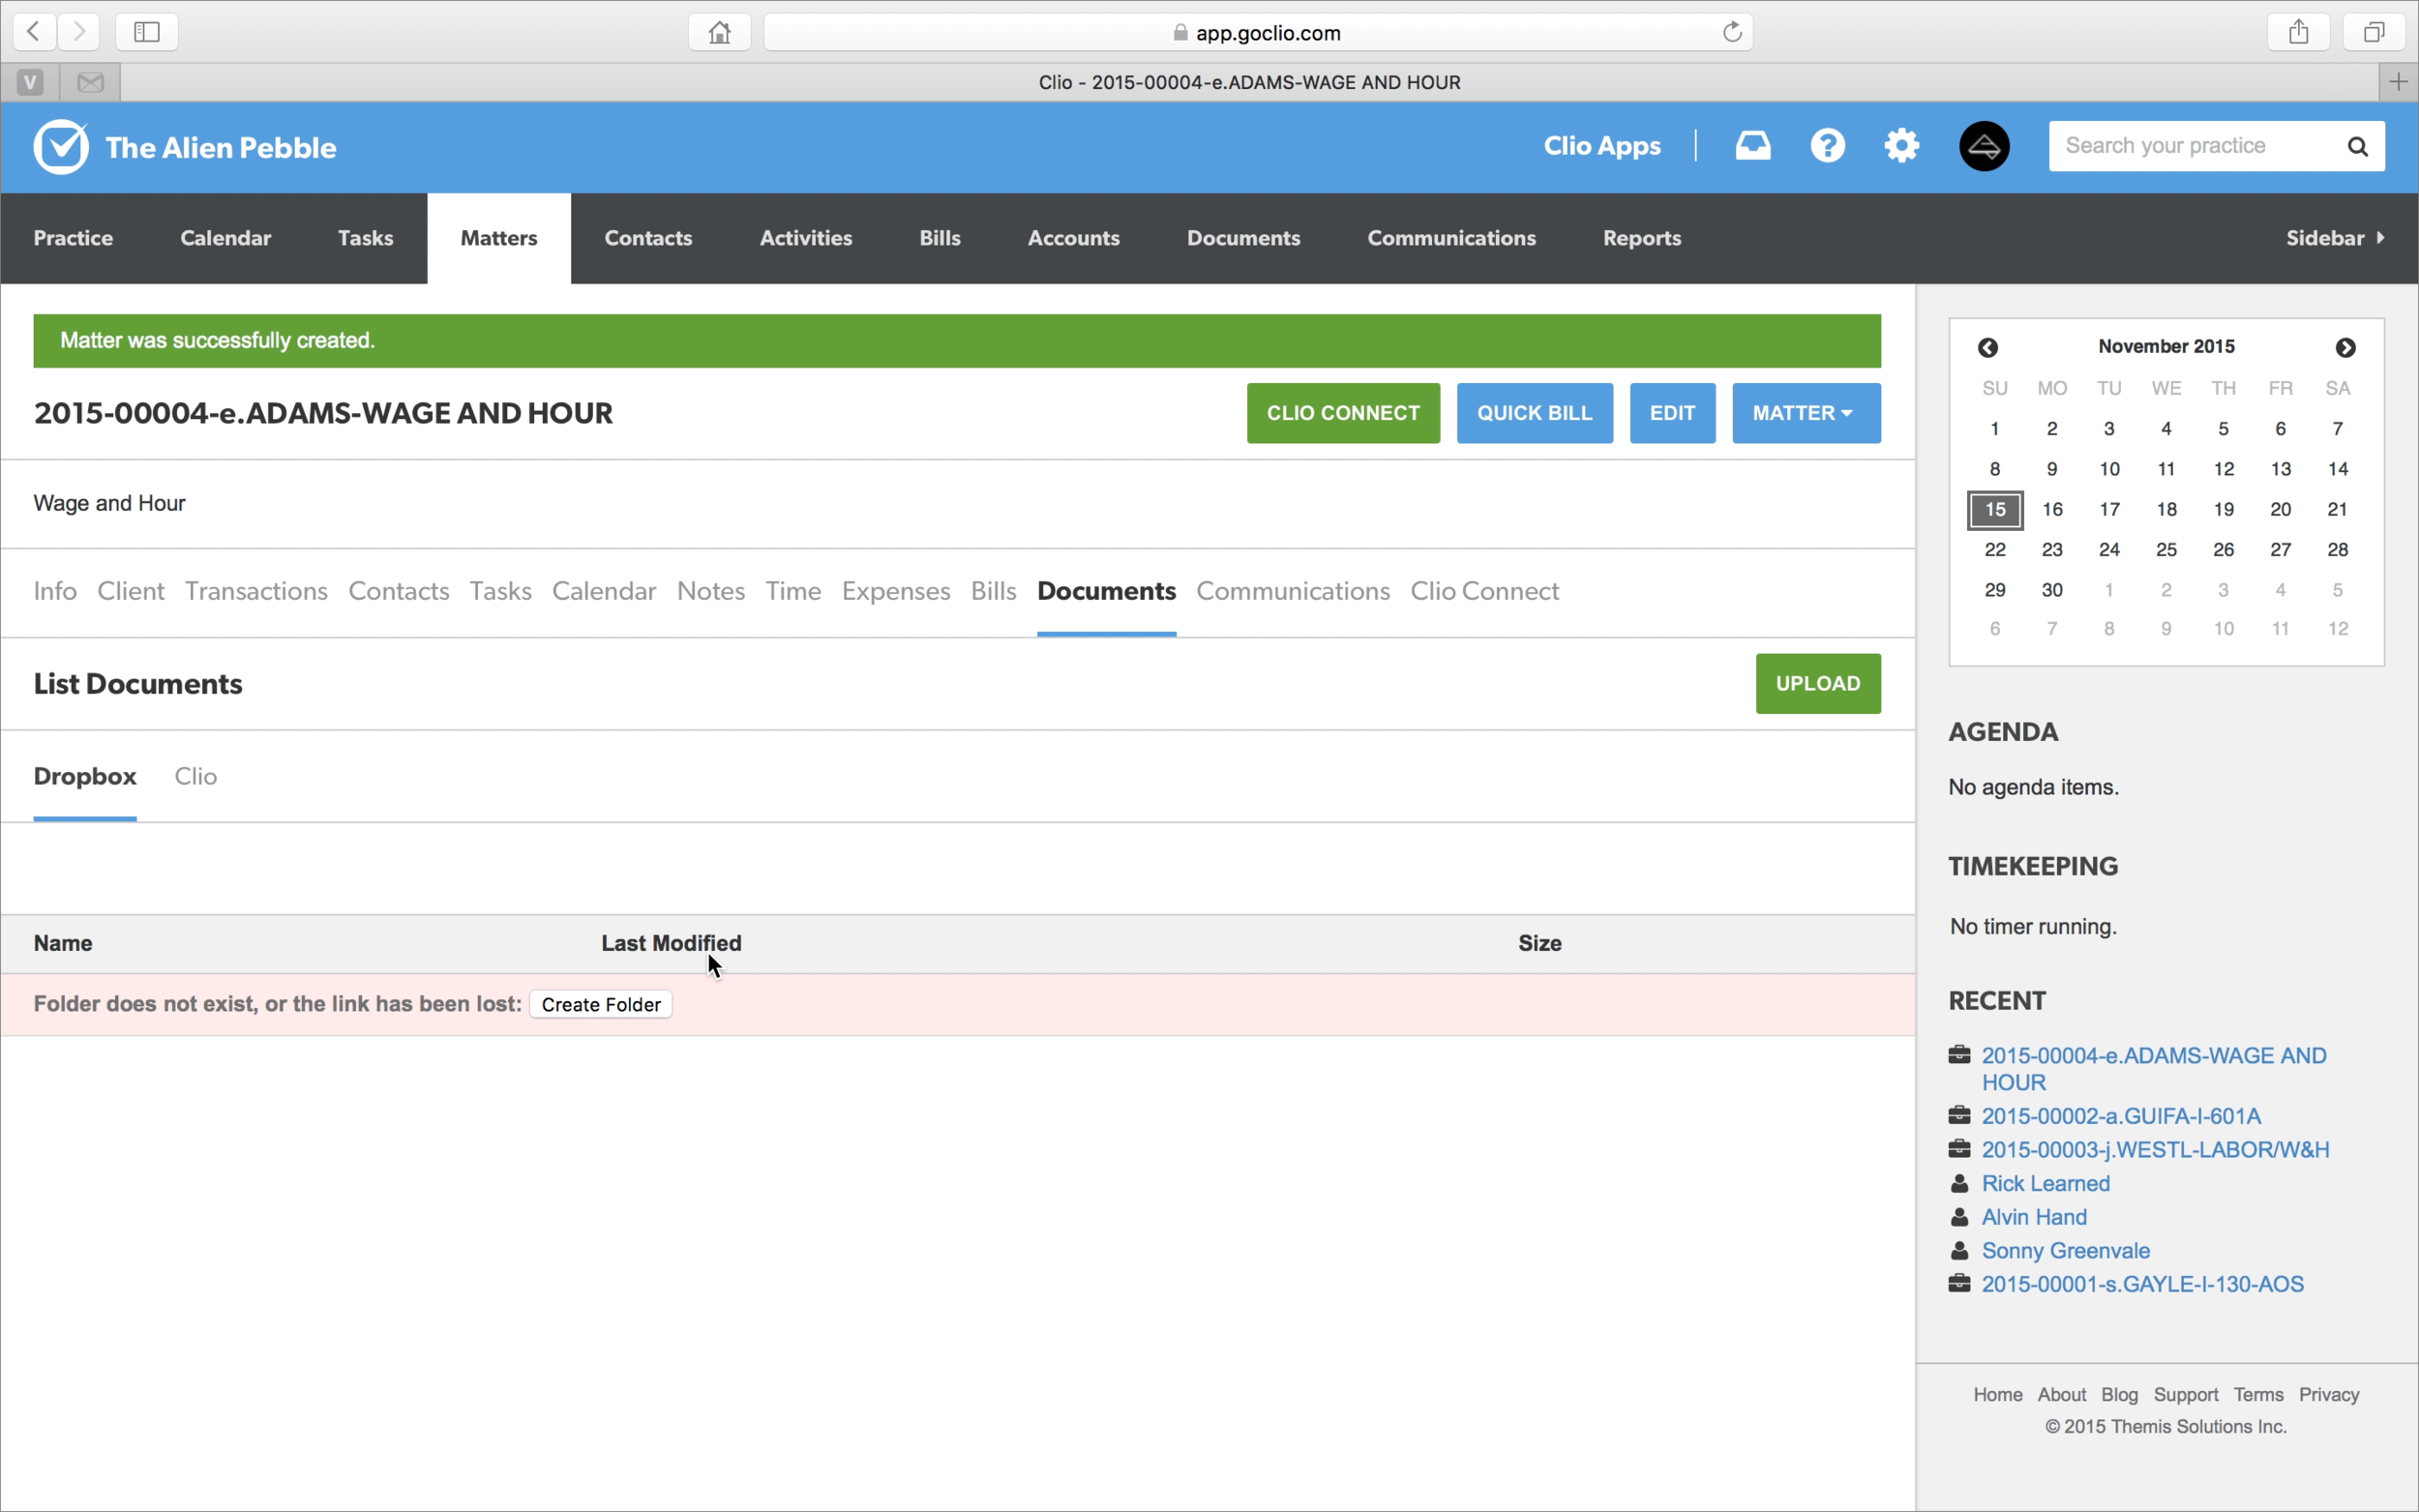Screen dimensions: 2419x1512
Task: Click the Terms footer link
Action: 2258,1394
